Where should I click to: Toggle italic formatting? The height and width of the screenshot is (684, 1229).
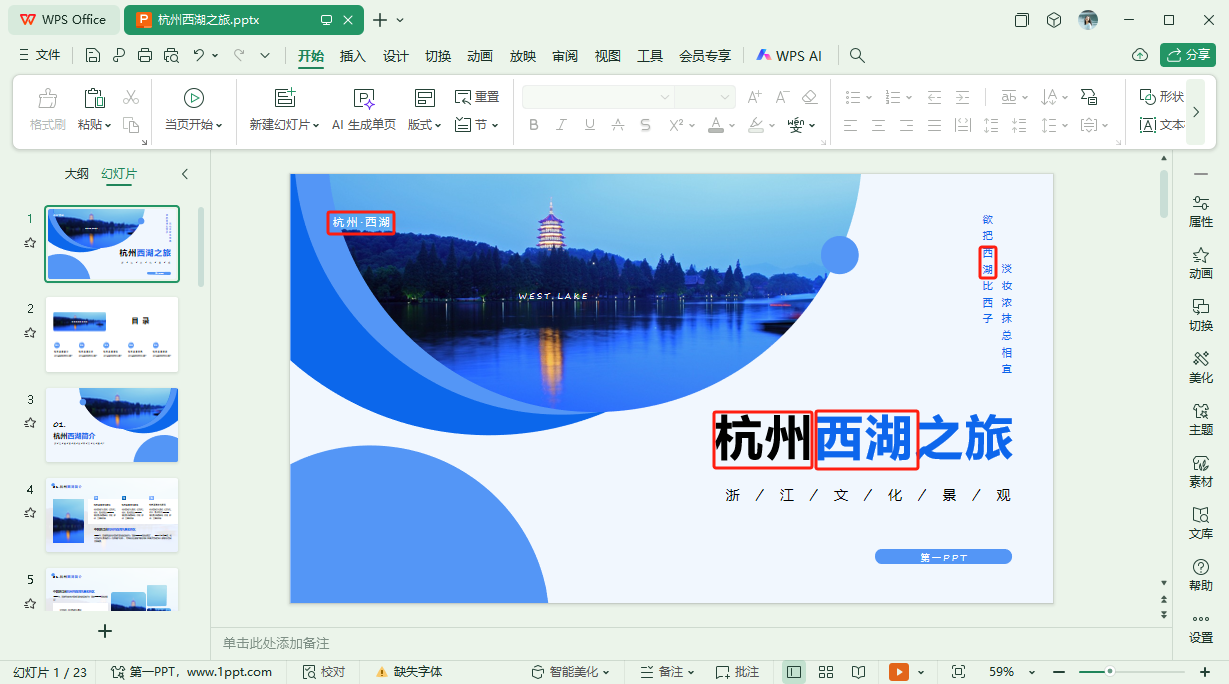click(x=561, y=124)
